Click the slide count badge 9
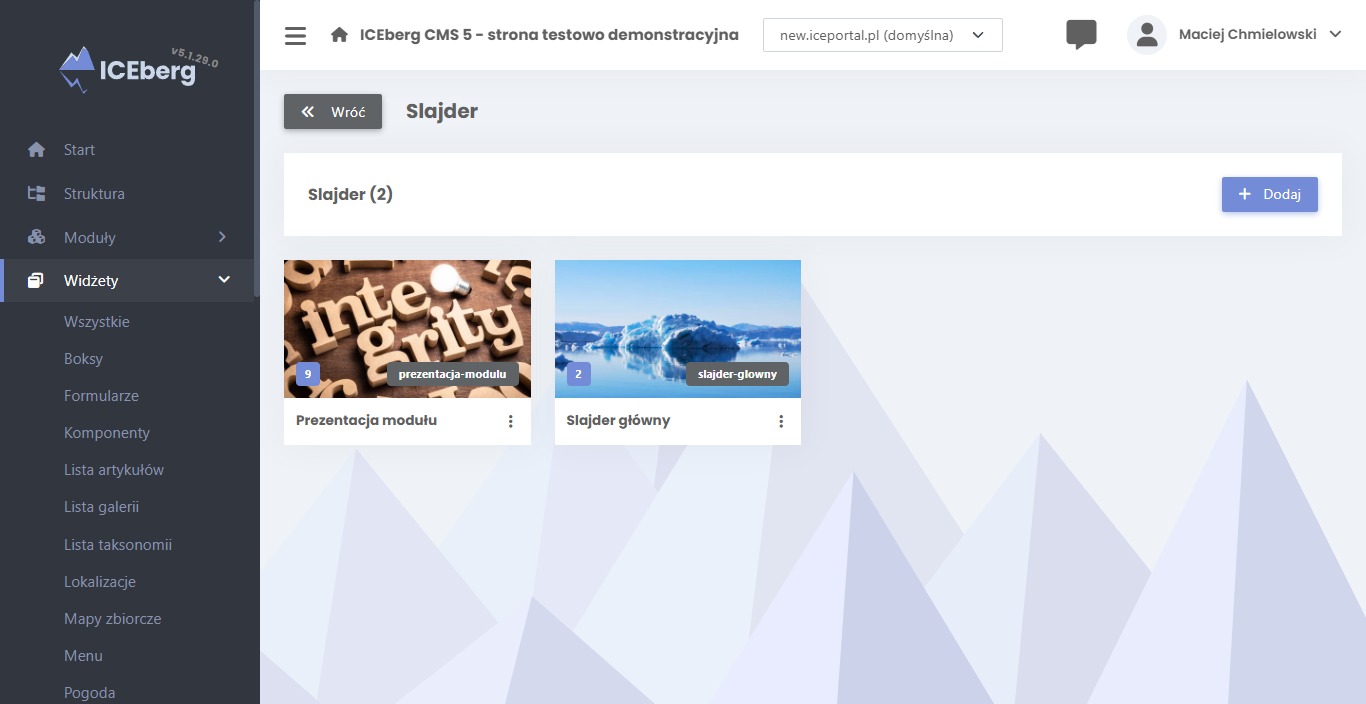The height and width of the screenshot is (704, 1366). click(x=308, y=374)
